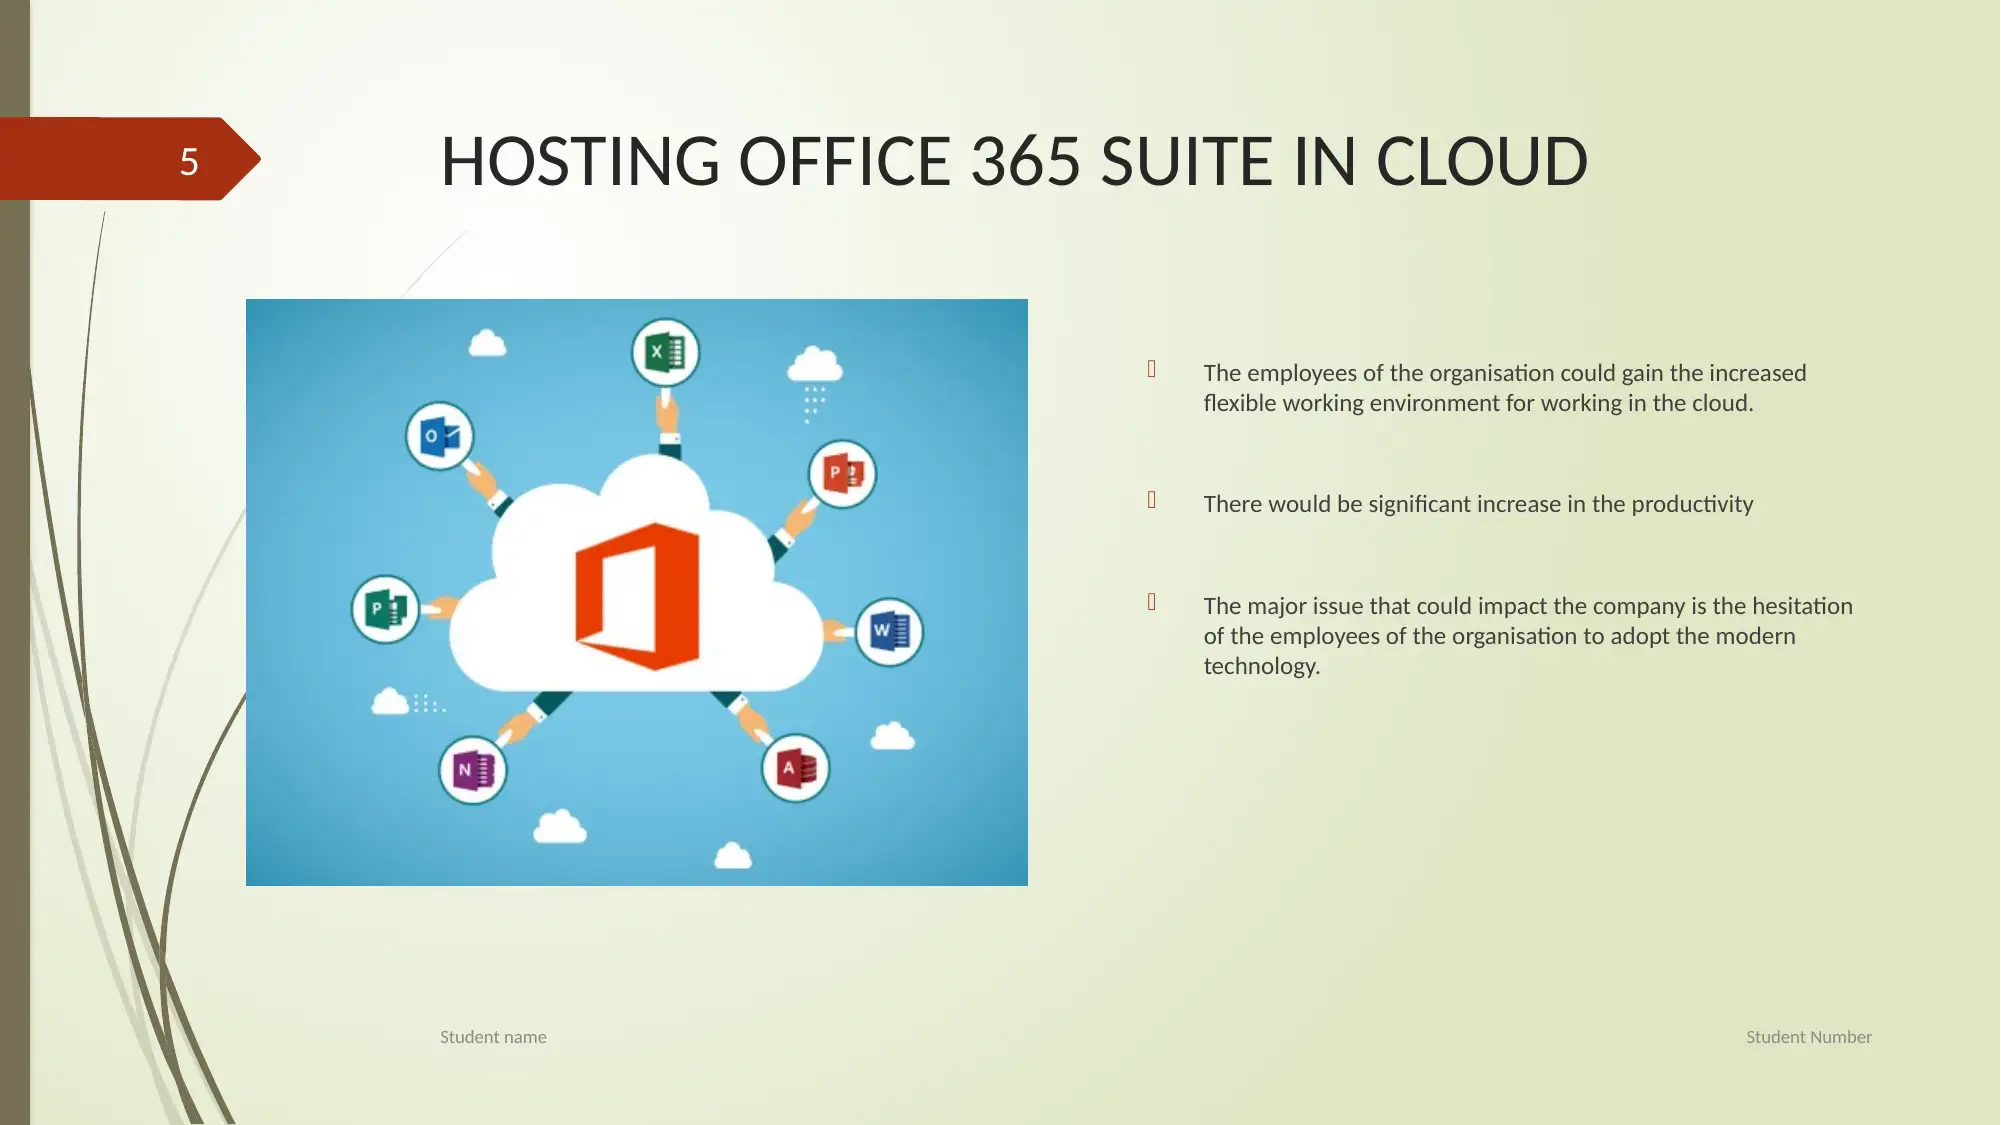Click the bullet marker before the first bullet
The height and width of the screenshot is (1125, 2001).
coord(1152,369)
